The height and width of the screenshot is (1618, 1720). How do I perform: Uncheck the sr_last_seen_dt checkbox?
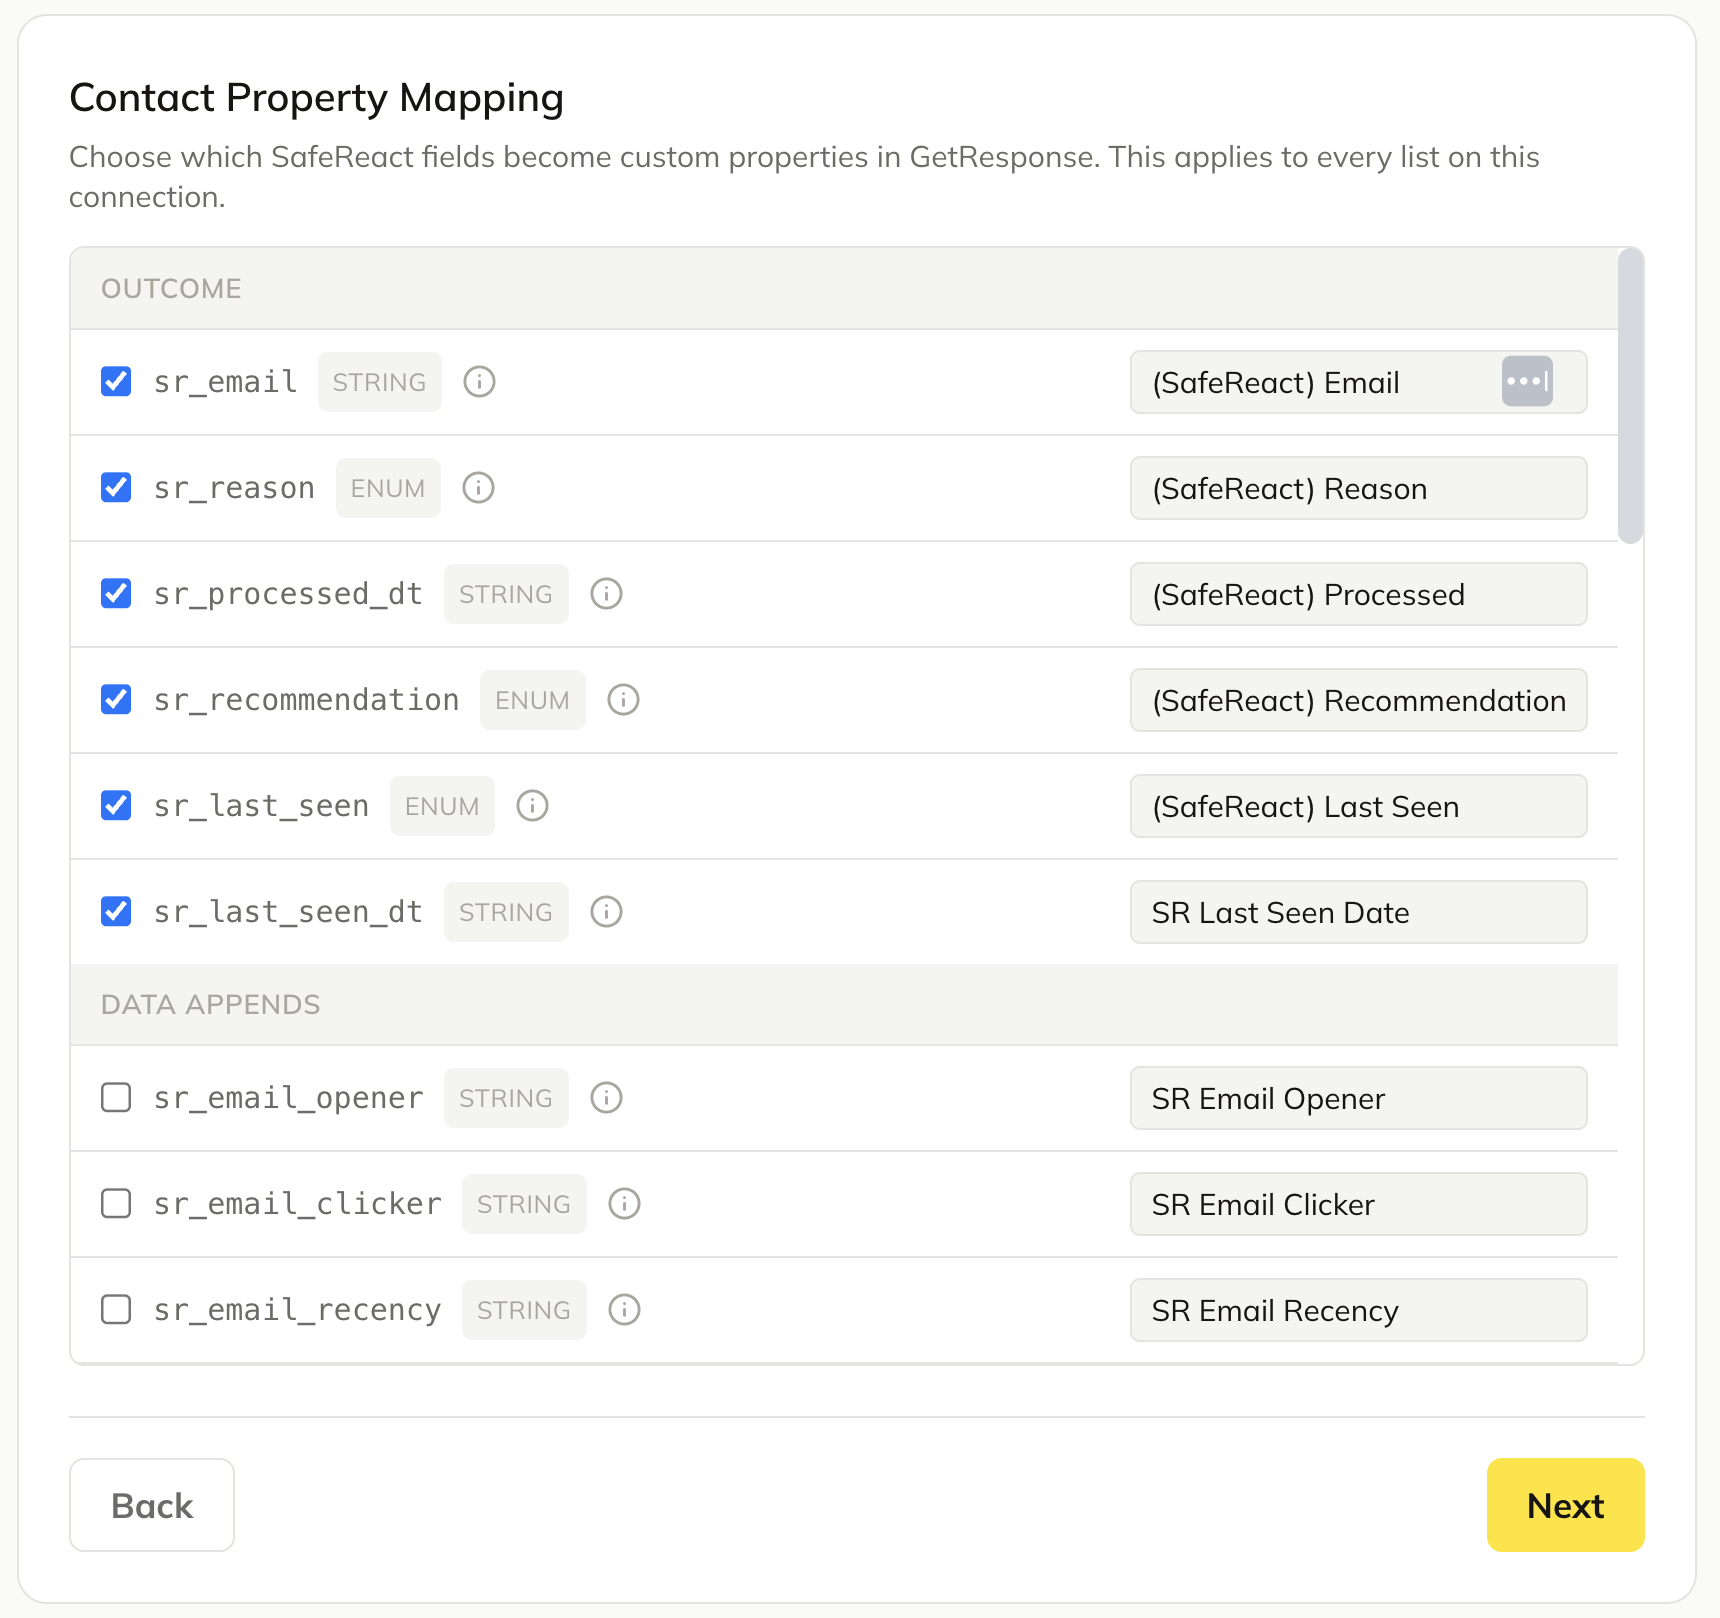click(116, 912)
